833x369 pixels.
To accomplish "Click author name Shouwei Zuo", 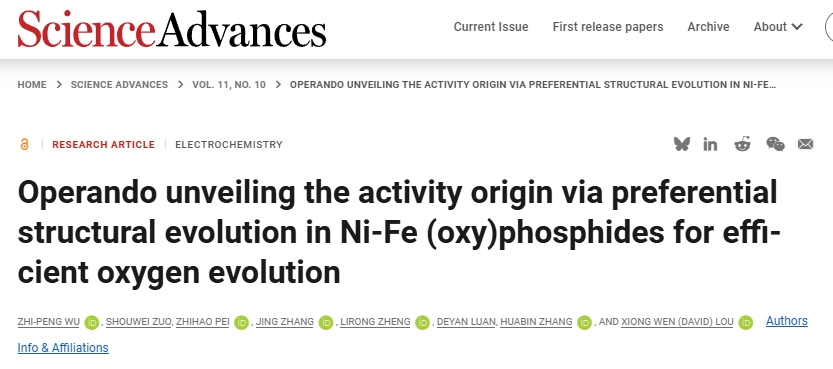I will pyautogui.click(x=139, y=322).
